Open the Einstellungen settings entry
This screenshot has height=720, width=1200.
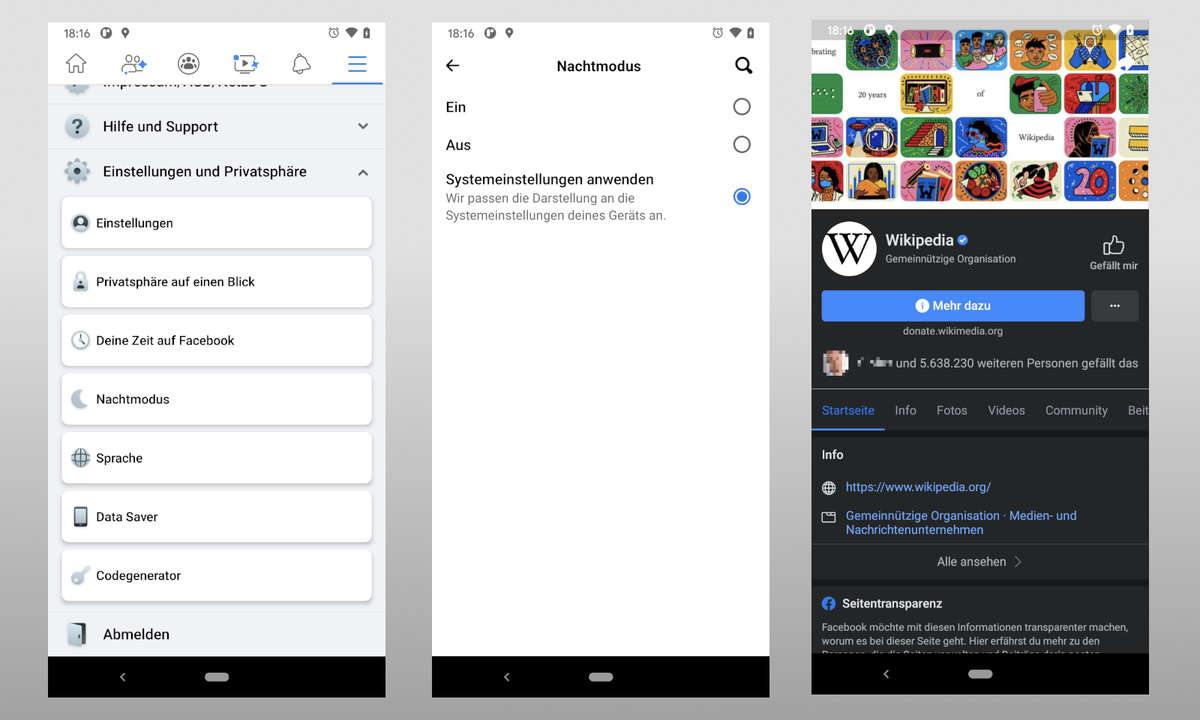(x=217, y=223)
